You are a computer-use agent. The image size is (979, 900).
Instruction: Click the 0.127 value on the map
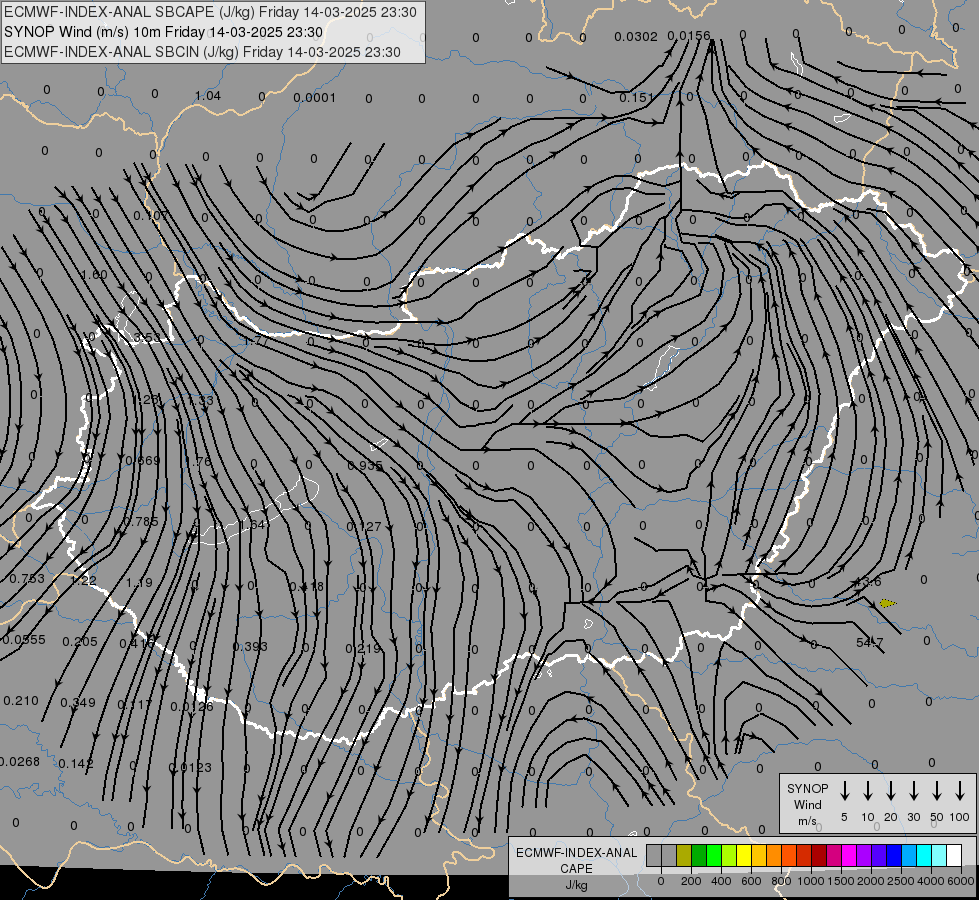363,527
